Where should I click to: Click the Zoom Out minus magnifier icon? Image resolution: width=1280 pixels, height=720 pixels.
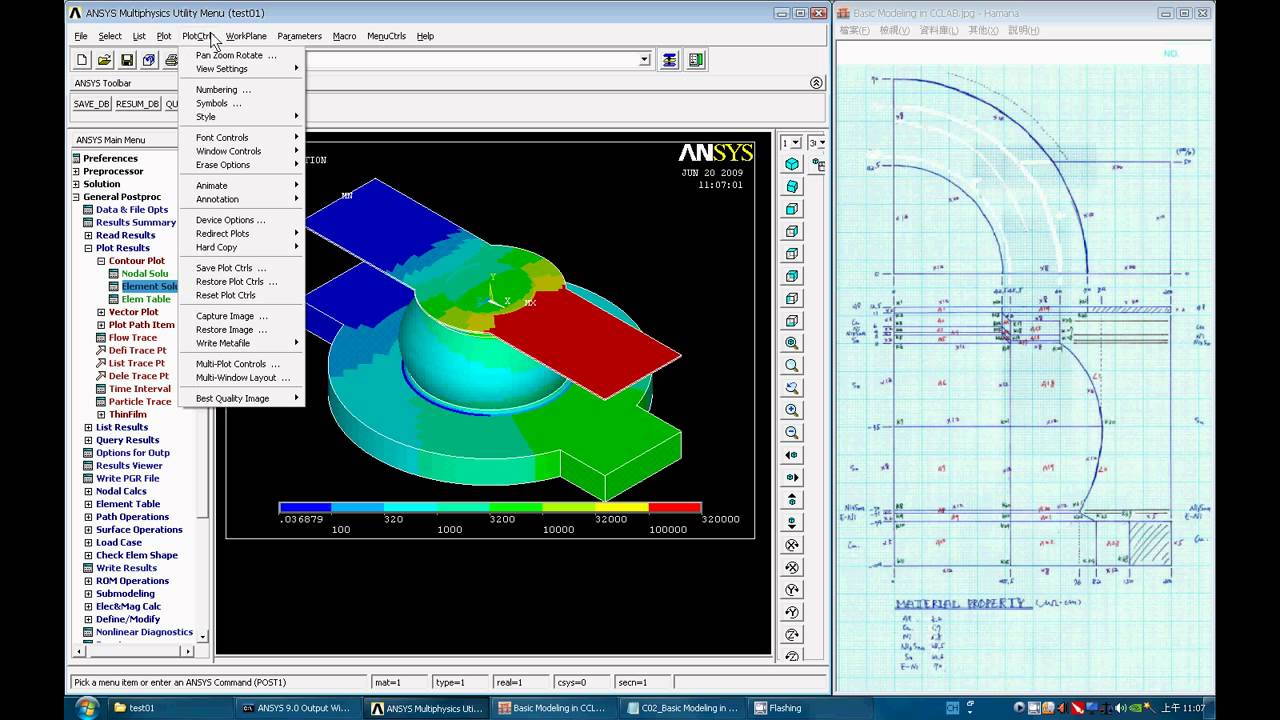point(792,433)
